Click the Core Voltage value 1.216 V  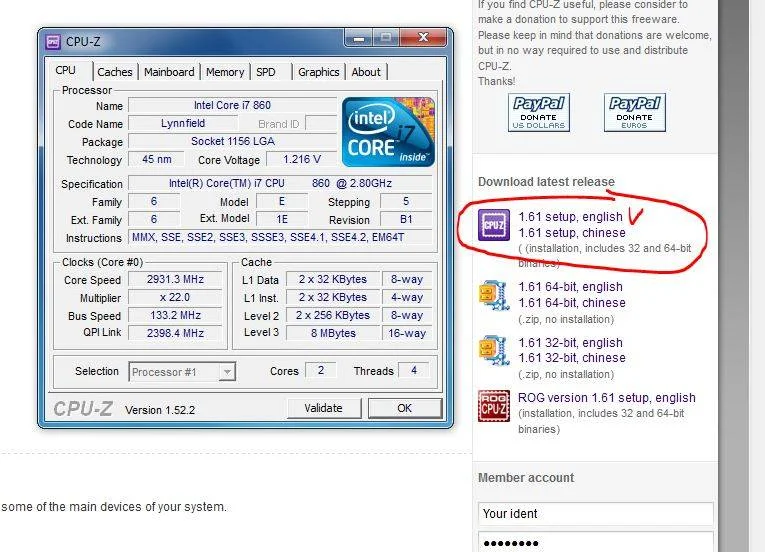[302, 160]
